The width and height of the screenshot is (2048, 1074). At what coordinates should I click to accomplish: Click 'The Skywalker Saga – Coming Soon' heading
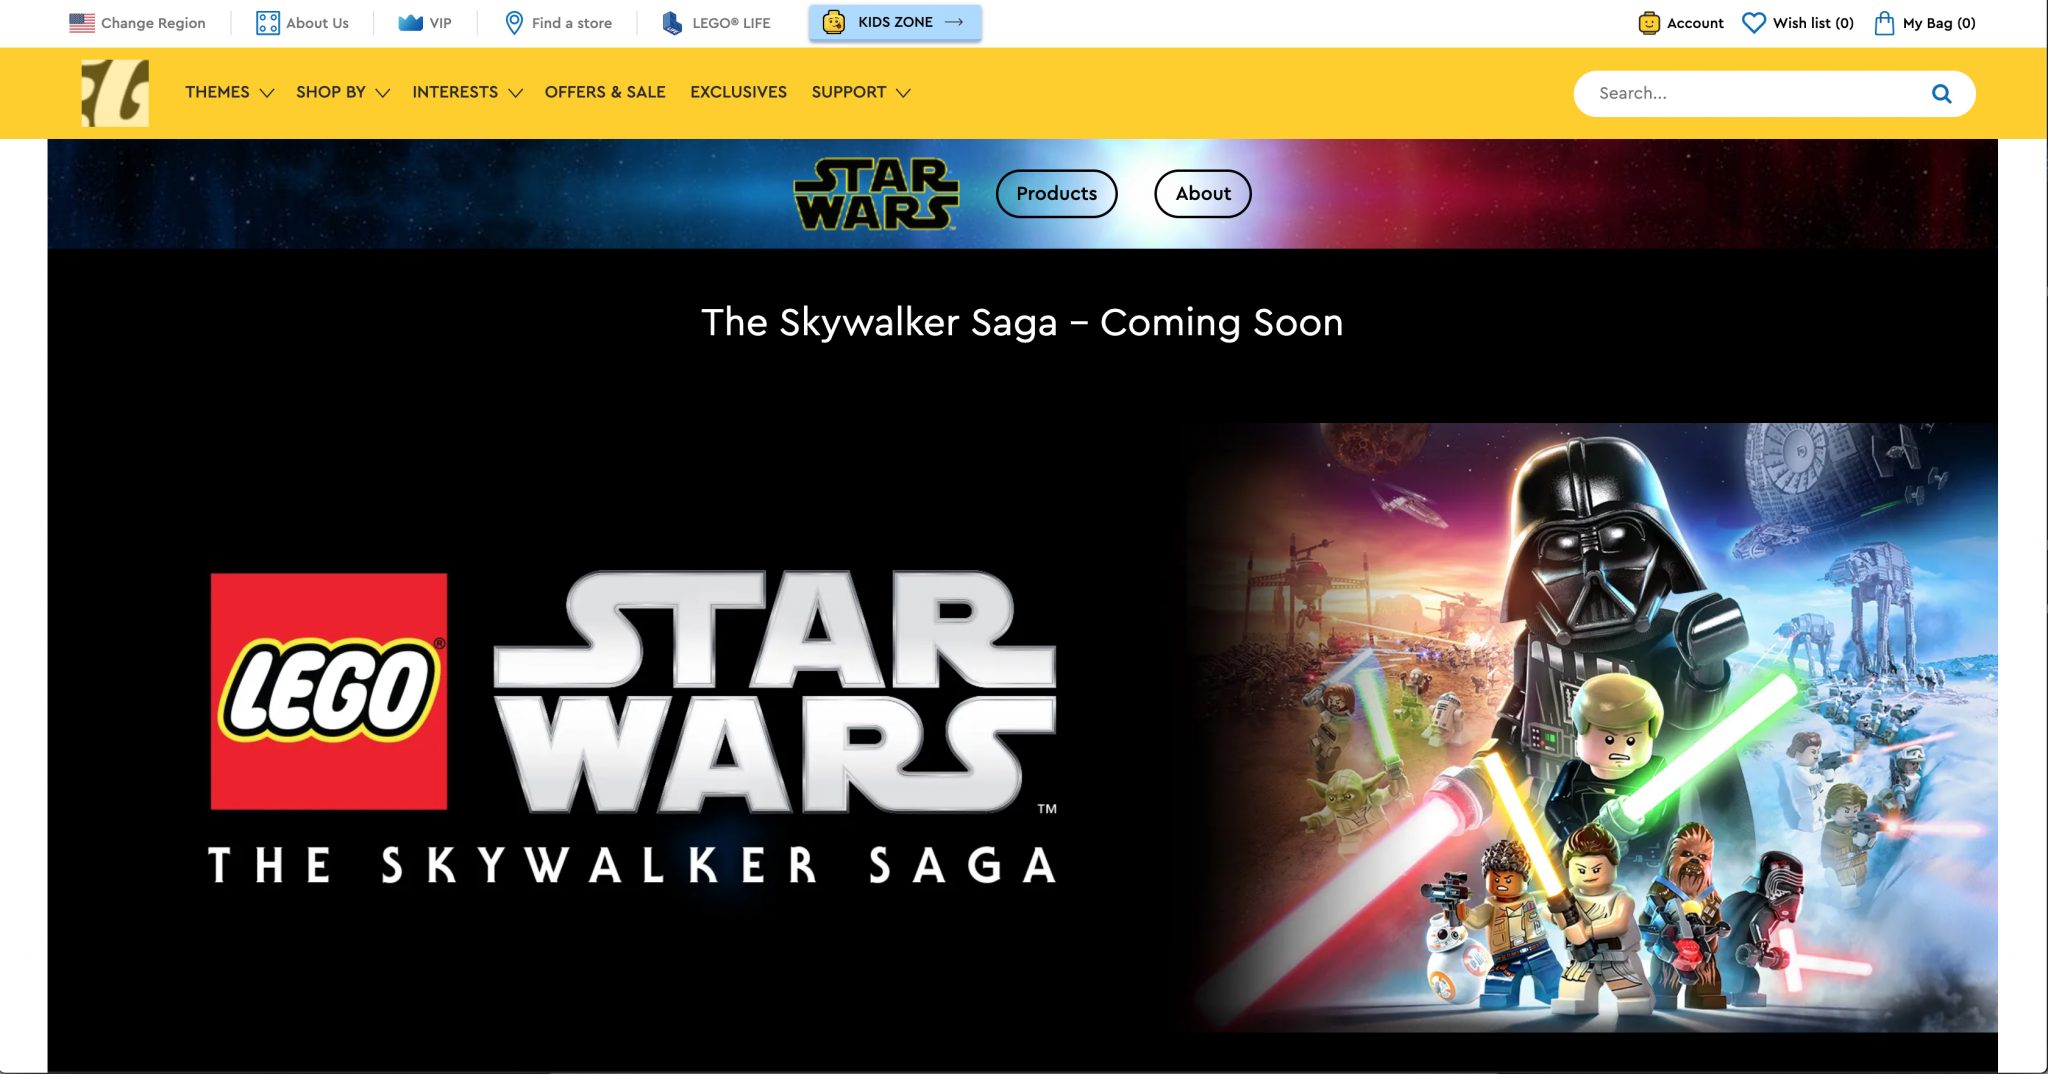1022,322
